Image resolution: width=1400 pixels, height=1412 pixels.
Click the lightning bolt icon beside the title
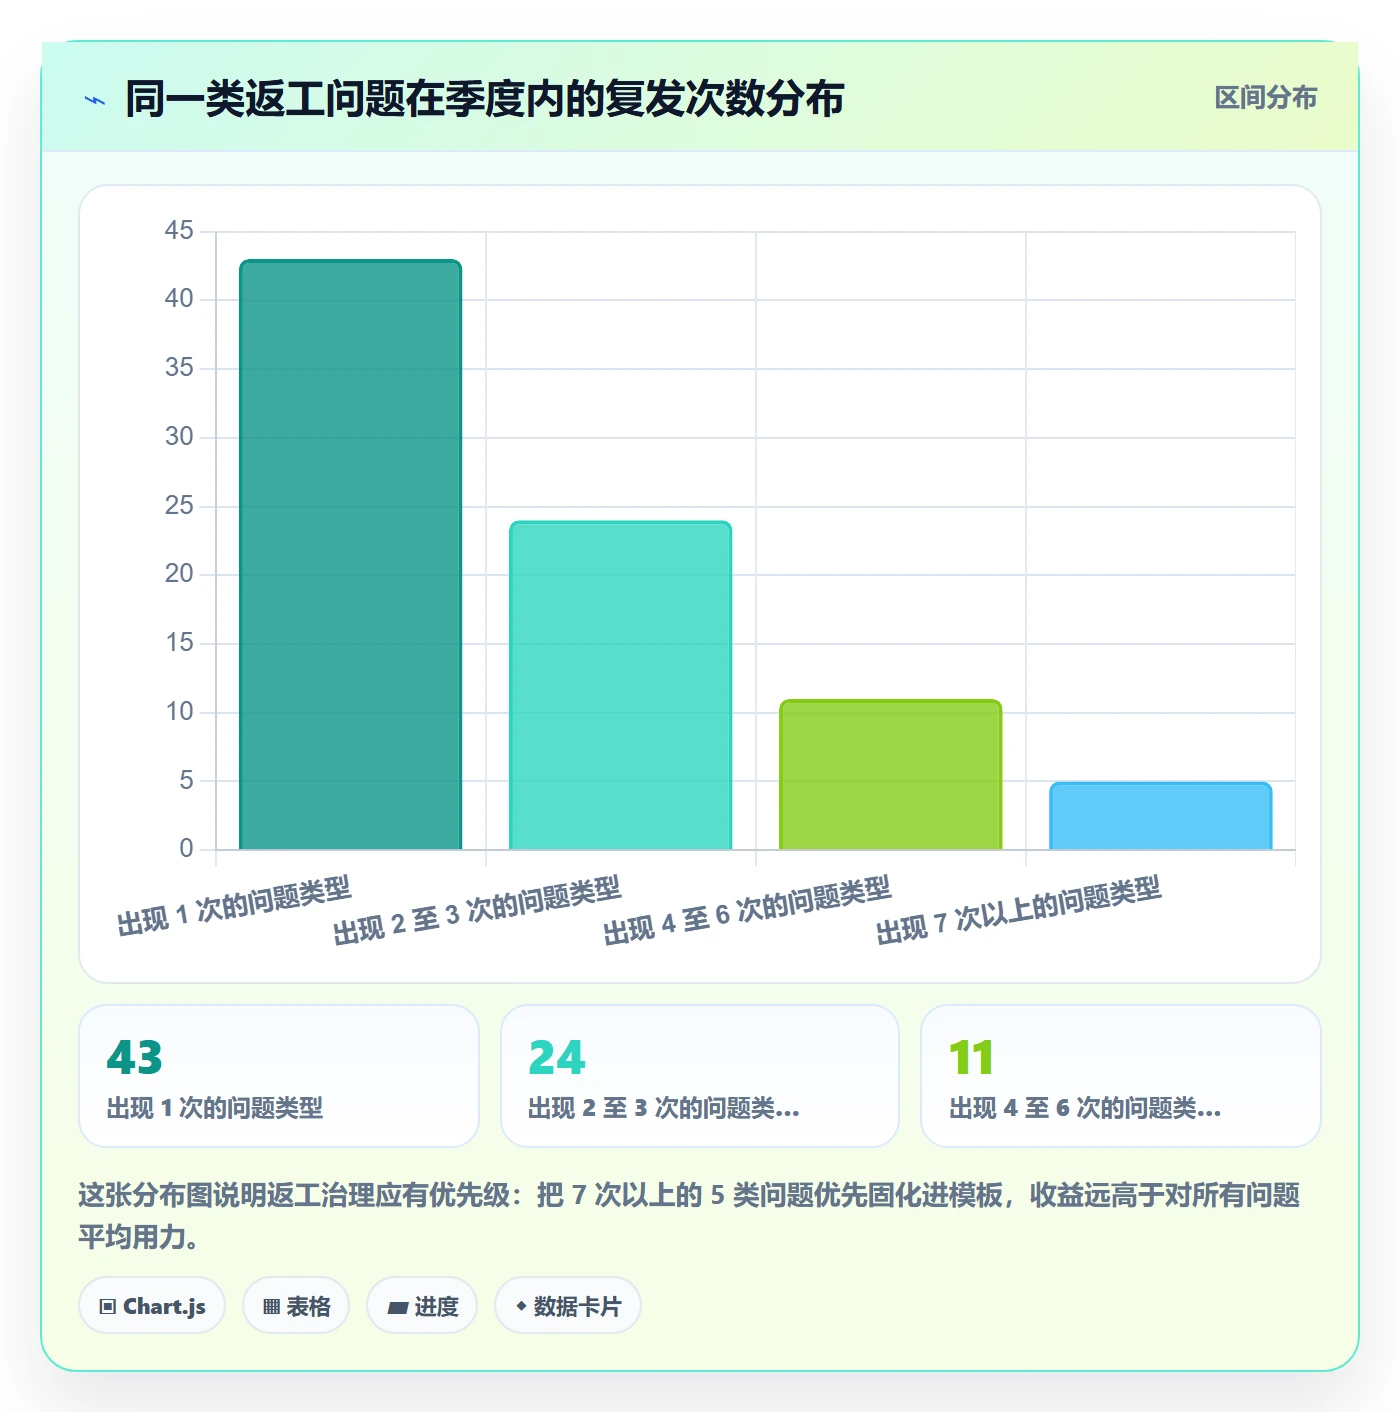95,100
